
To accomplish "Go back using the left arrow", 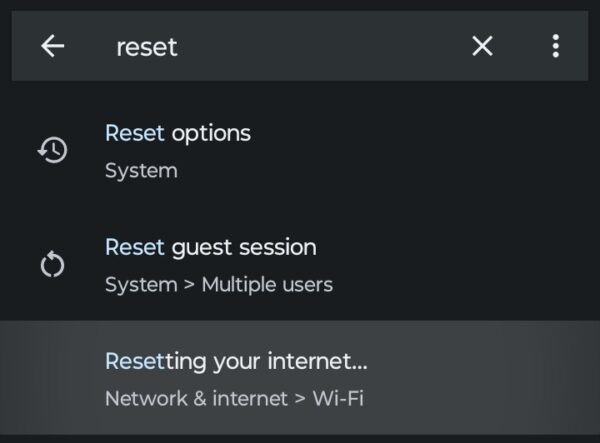I will tap(52, 46).
